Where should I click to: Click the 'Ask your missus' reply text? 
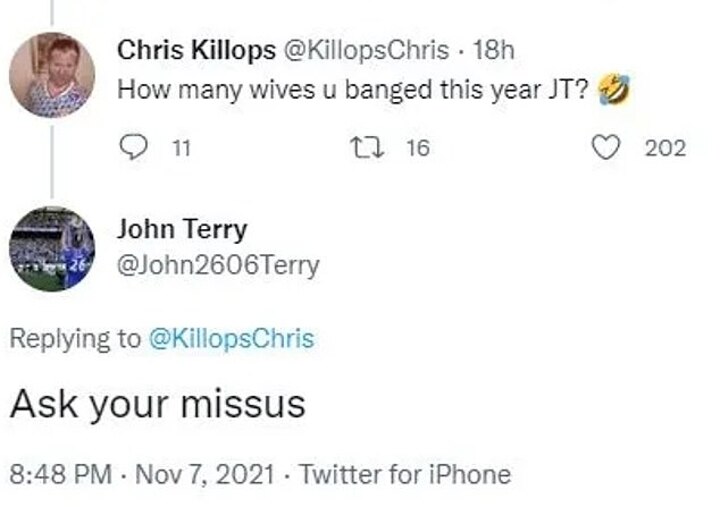coord(157,404)
